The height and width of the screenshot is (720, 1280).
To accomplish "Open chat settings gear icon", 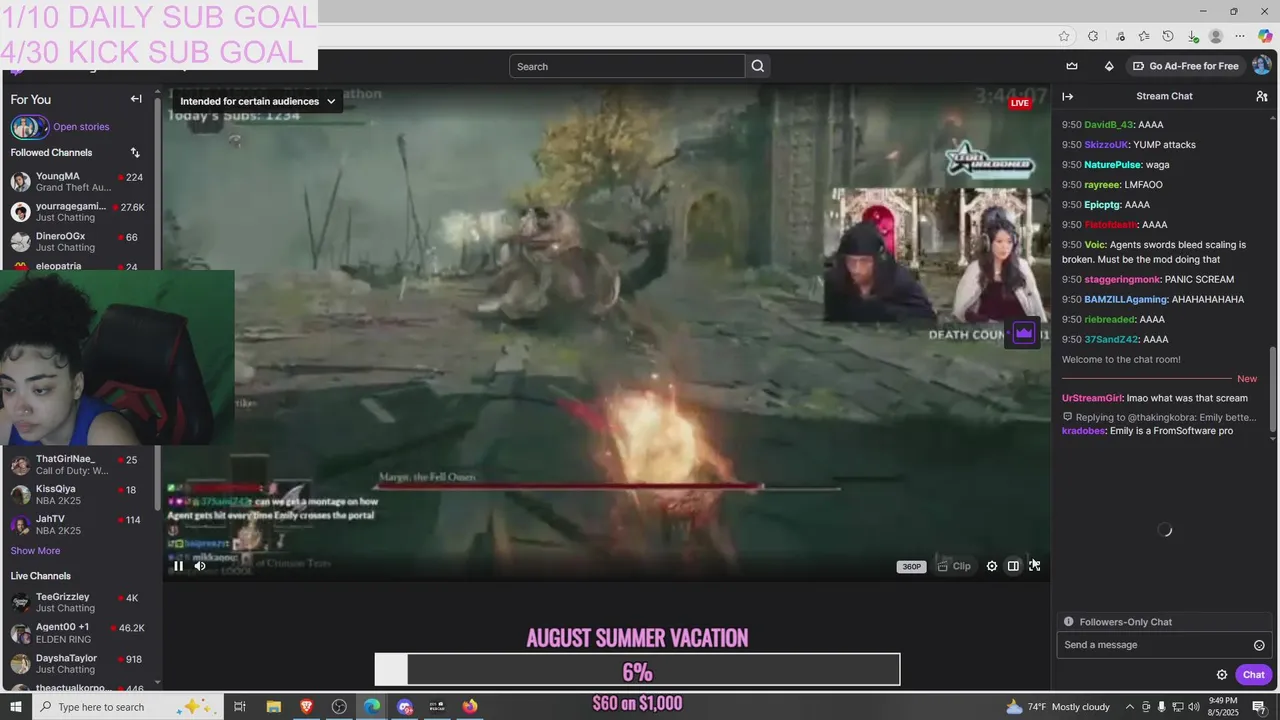I will (1222, 675).
